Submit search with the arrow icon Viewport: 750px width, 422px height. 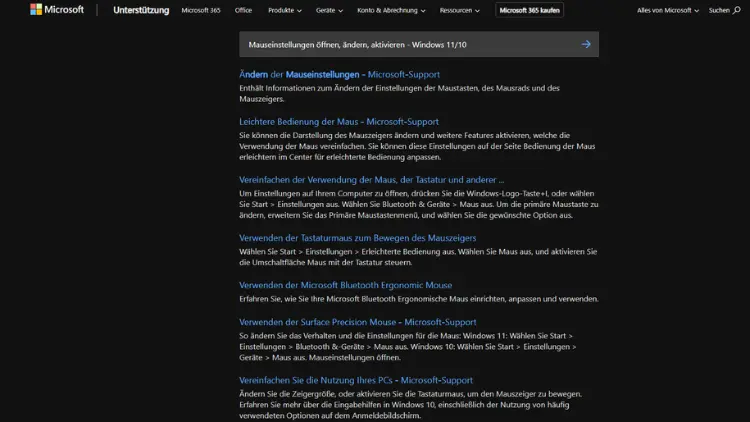[x=586, y=44]
